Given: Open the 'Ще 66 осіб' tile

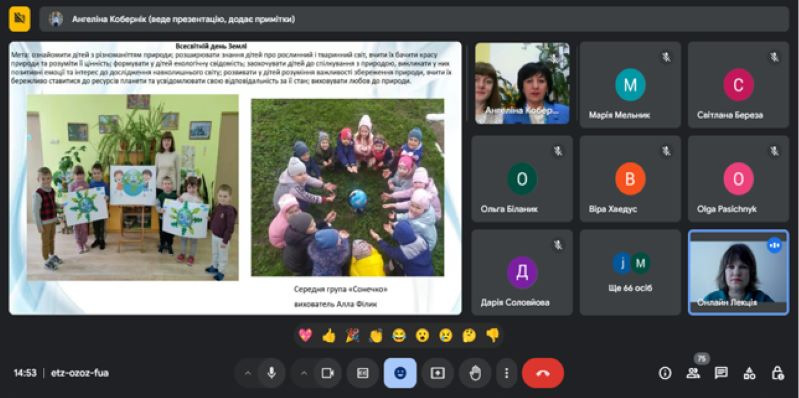Looking at the screenshot, I should (x=630, y=272).
